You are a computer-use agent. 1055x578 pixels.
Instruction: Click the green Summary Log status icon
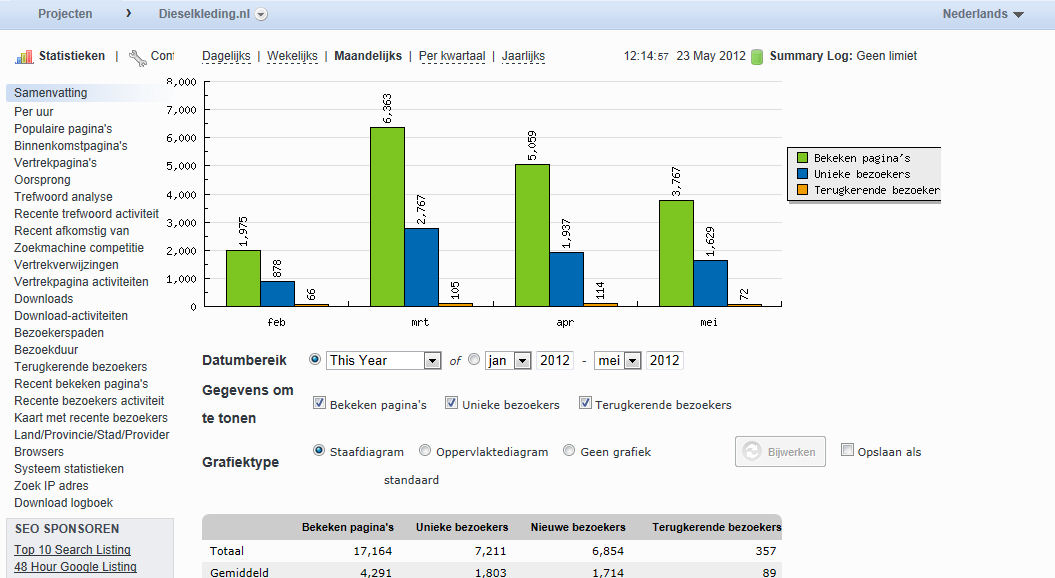(x=757, y=57)
